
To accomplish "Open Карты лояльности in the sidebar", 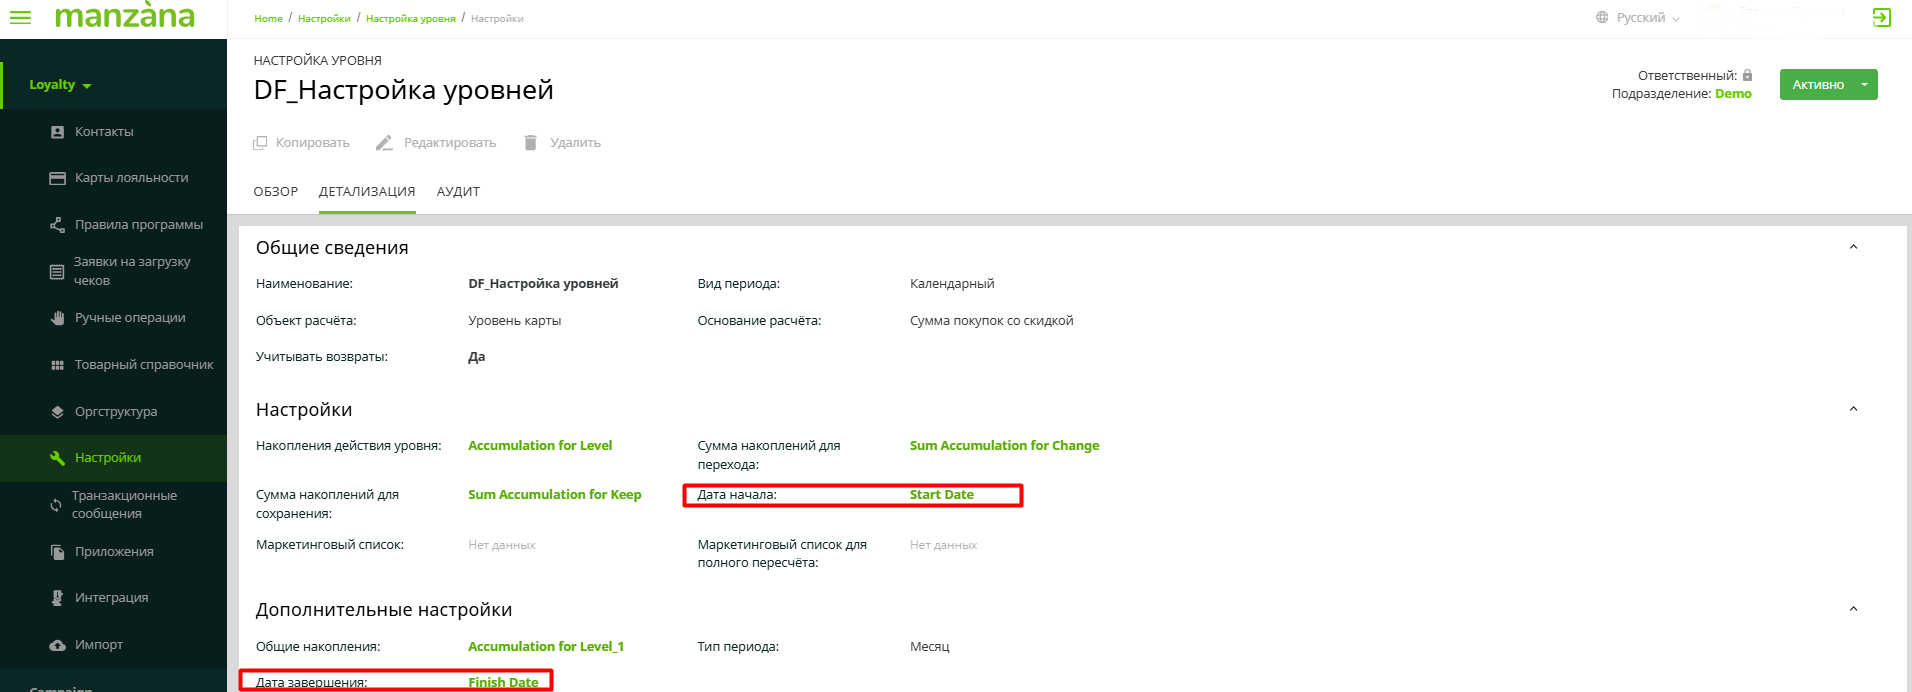I will 131,178.
